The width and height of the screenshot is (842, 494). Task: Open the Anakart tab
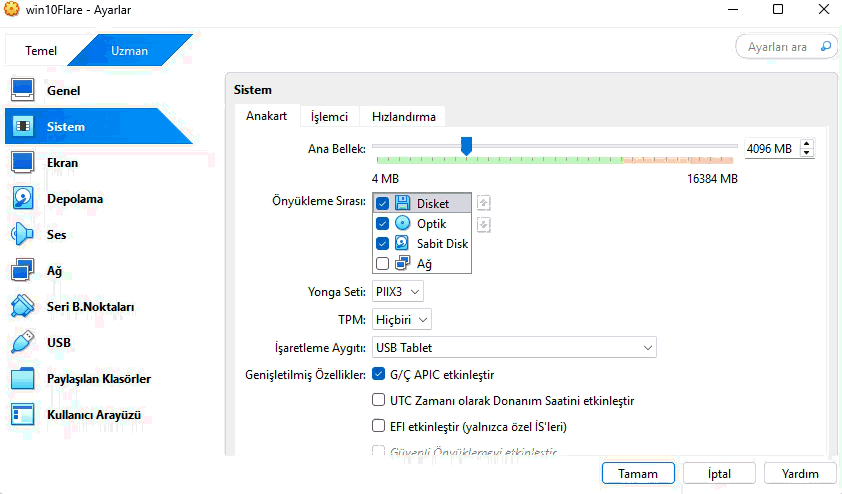point(266,116)
